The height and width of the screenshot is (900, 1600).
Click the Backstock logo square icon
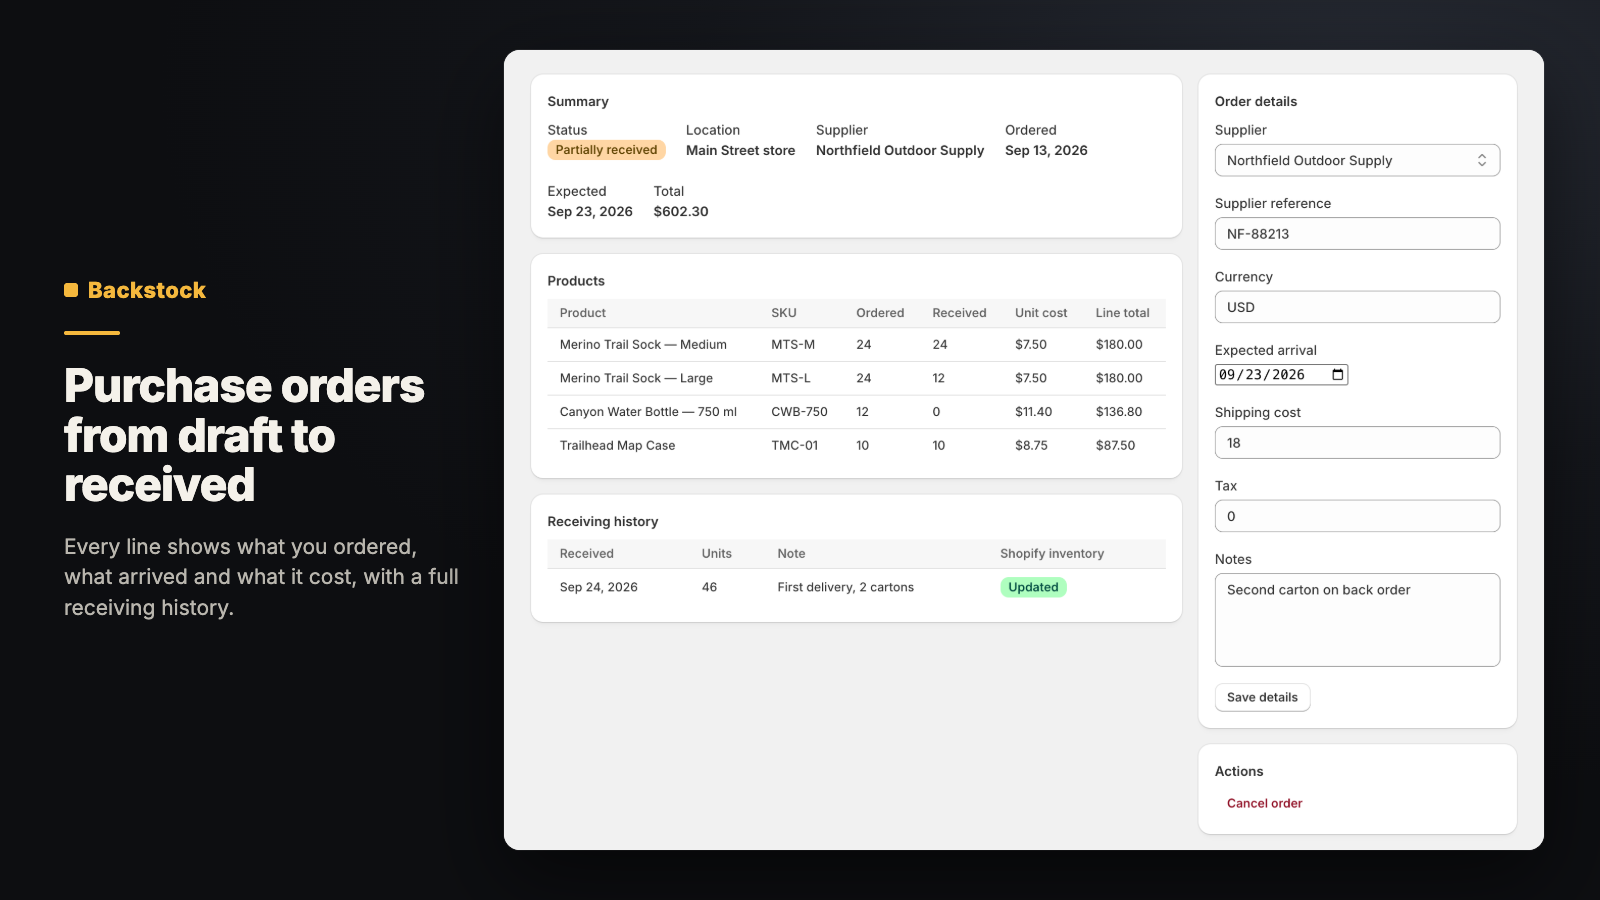click(71, 290)
